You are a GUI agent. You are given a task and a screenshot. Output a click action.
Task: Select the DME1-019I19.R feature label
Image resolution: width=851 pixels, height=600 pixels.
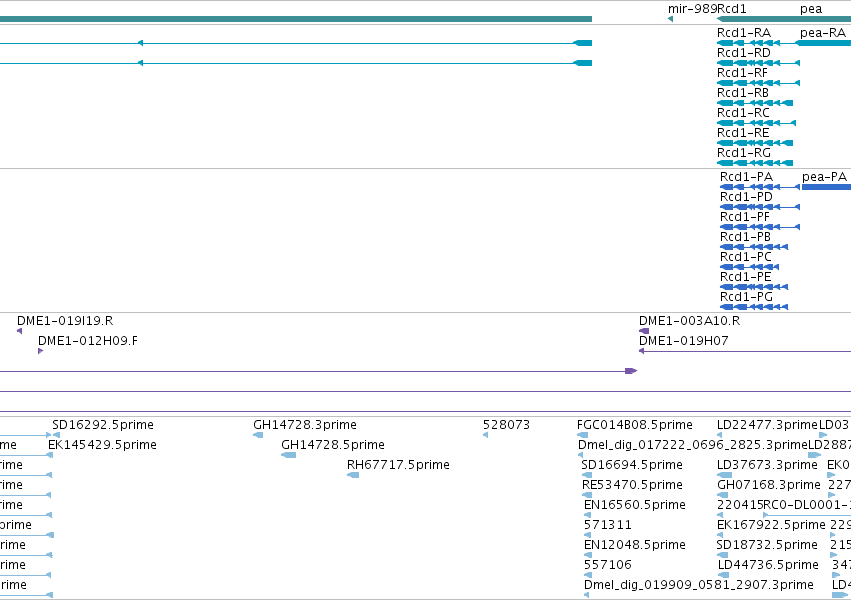click(65, 321)
